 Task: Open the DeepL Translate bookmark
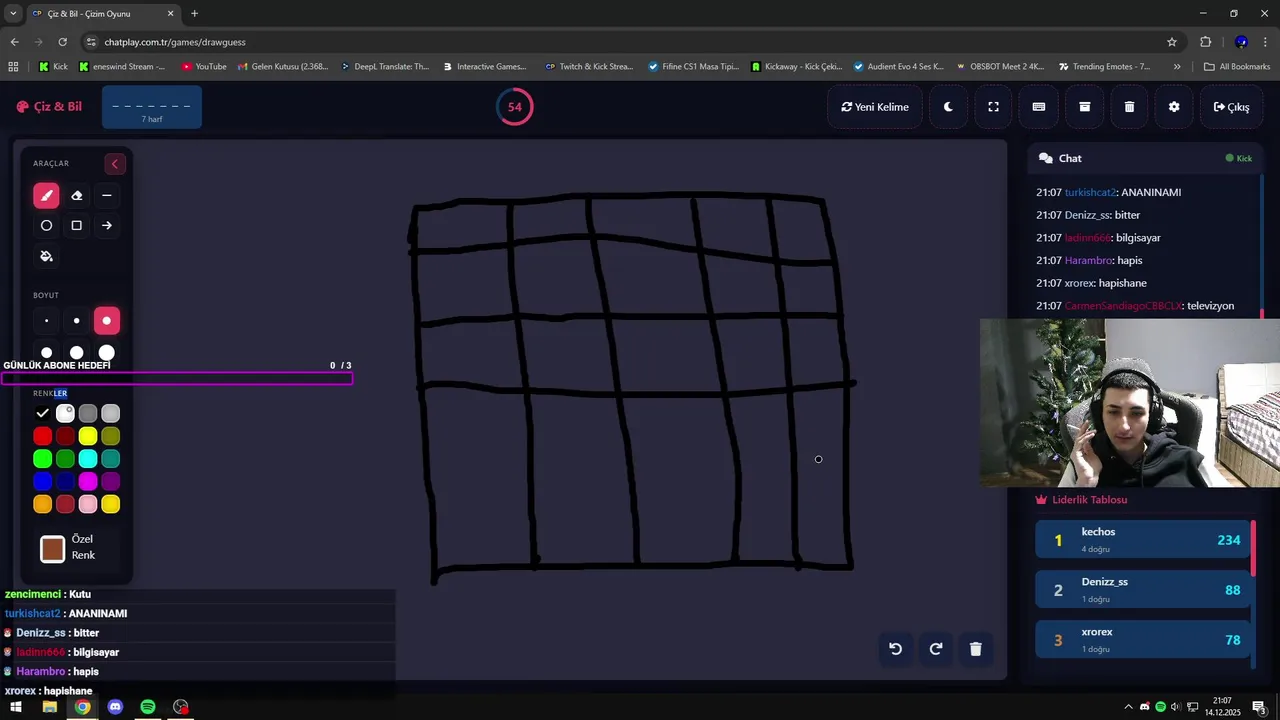385,67
